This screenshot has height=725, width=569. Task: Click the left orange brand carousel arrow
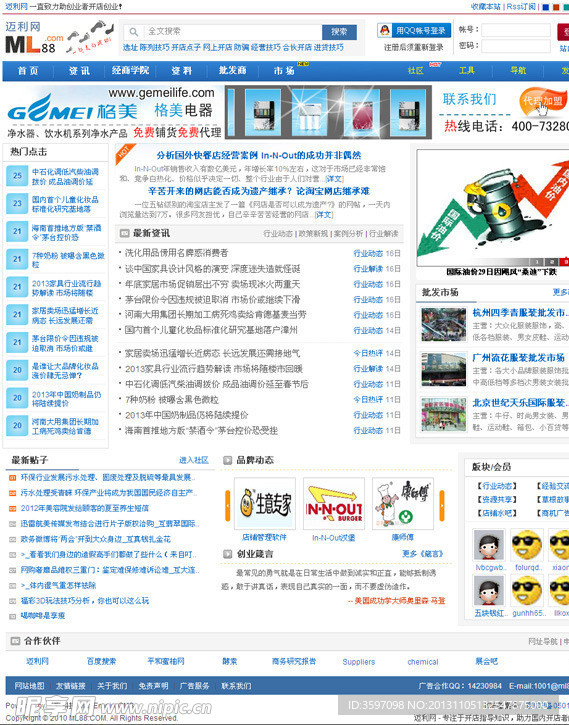pos(227,506)
